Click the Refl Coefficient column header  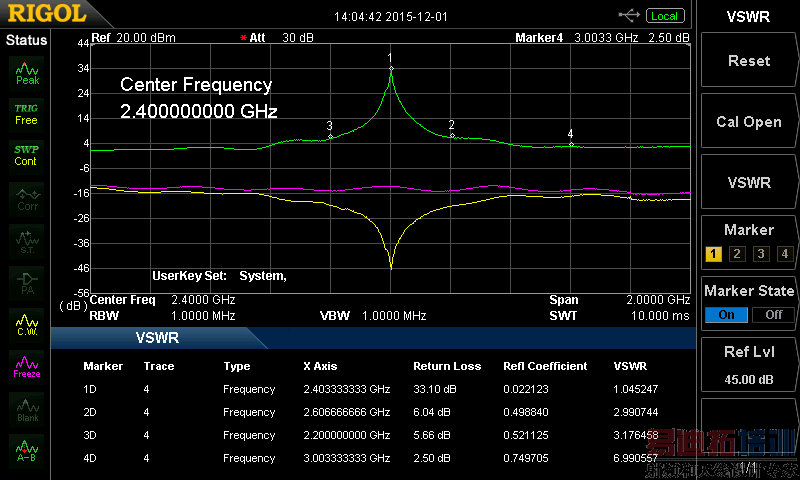pos(545,366)
